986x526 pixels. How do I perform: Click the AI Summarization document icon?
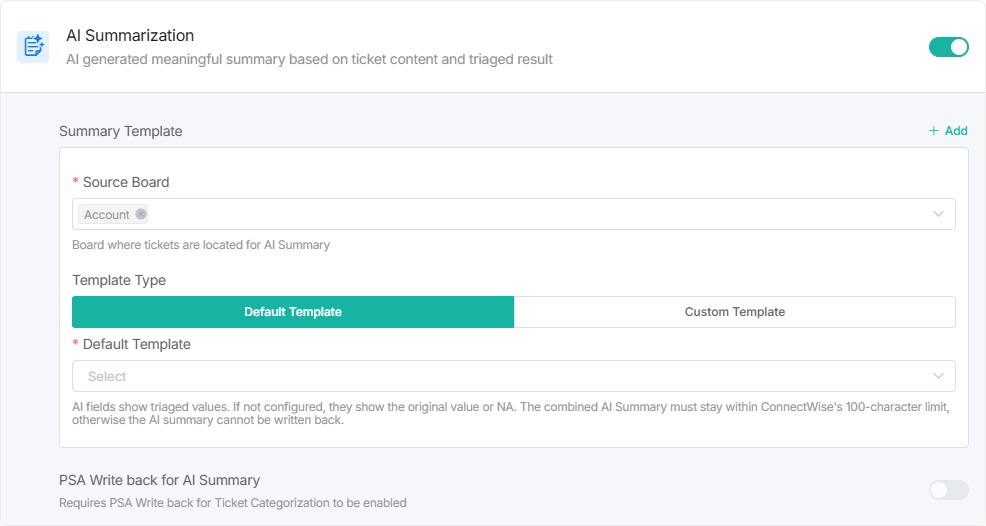pos(33,46)
